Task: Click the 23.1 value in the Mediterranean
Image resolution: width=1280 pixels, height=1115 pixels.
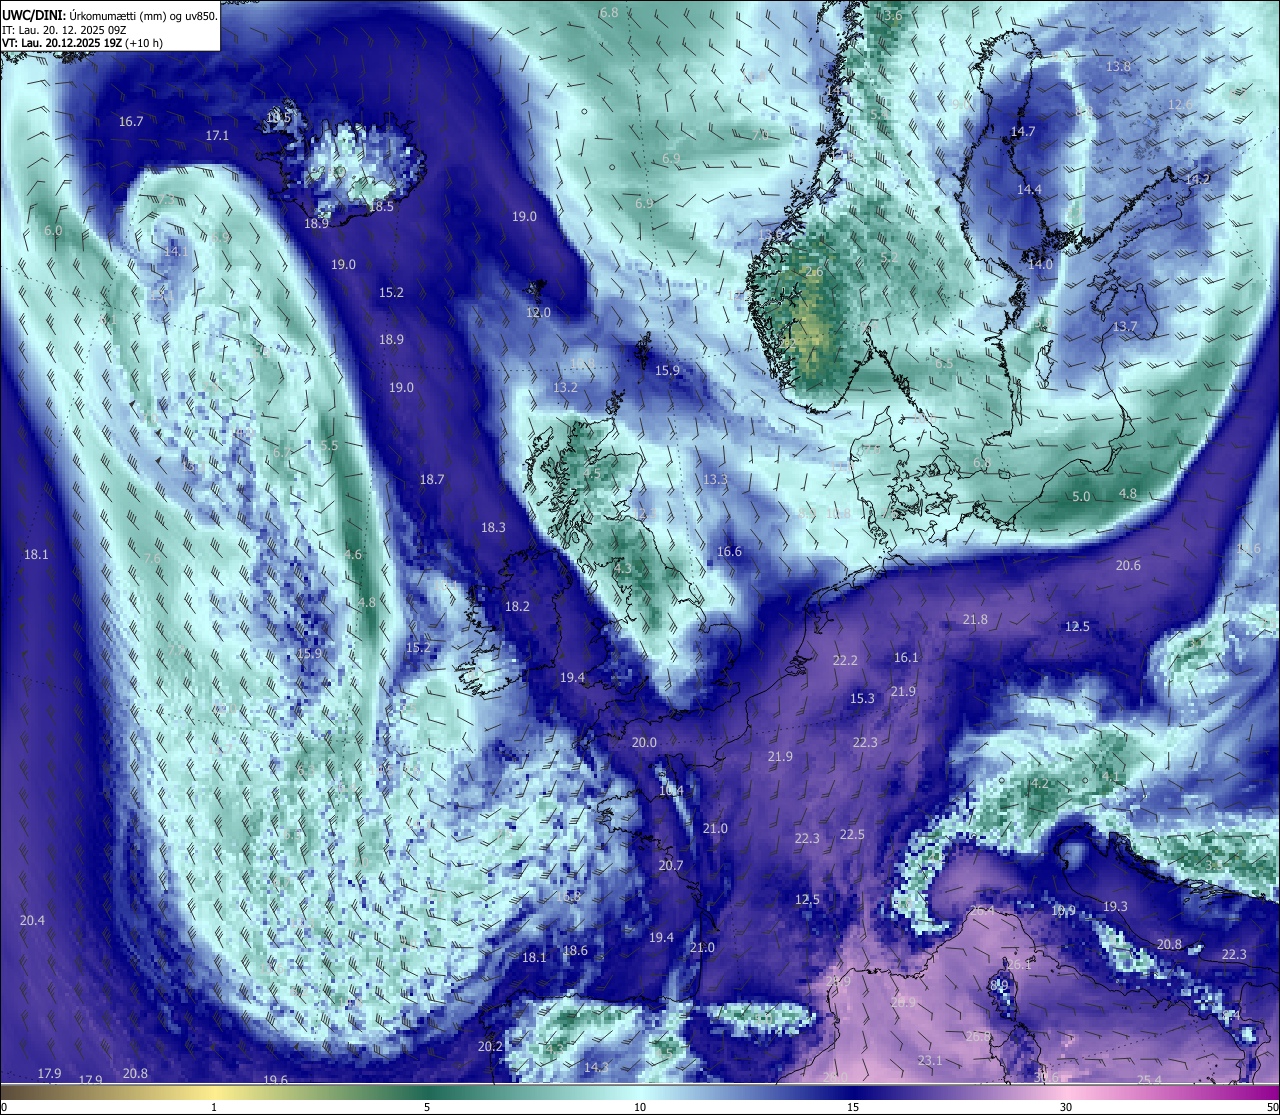Action: 930,1060
